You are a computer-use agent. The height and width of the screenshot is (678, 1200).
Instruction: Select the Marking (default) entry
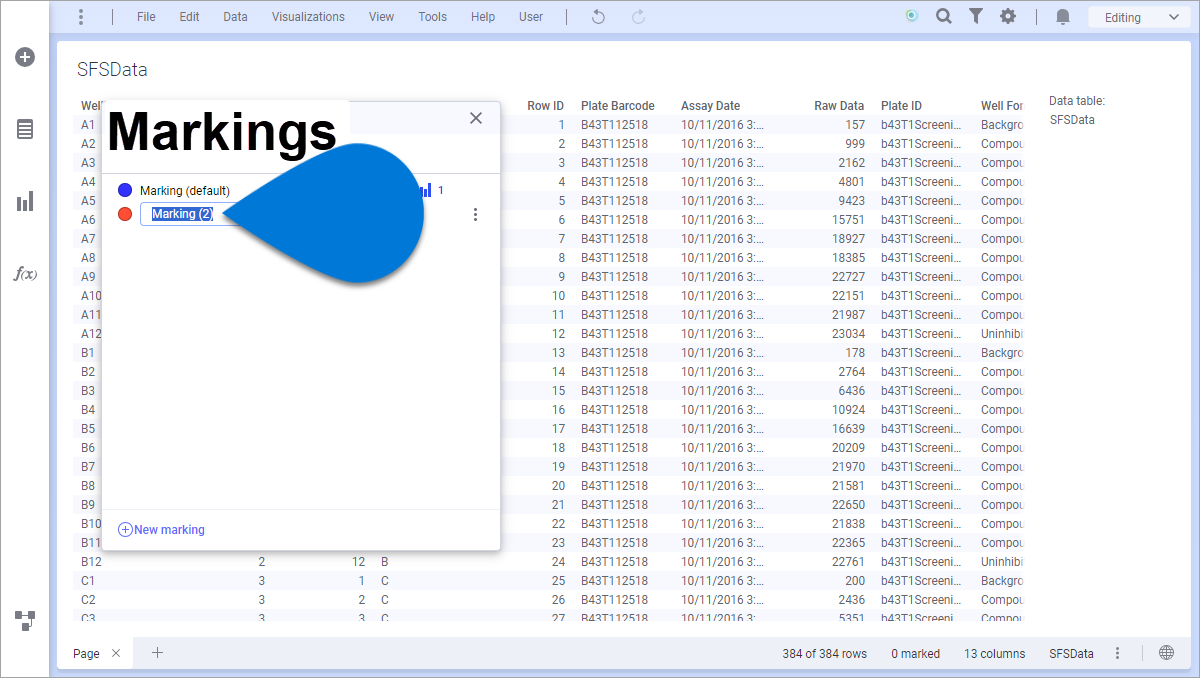click(x=185, y=190)
